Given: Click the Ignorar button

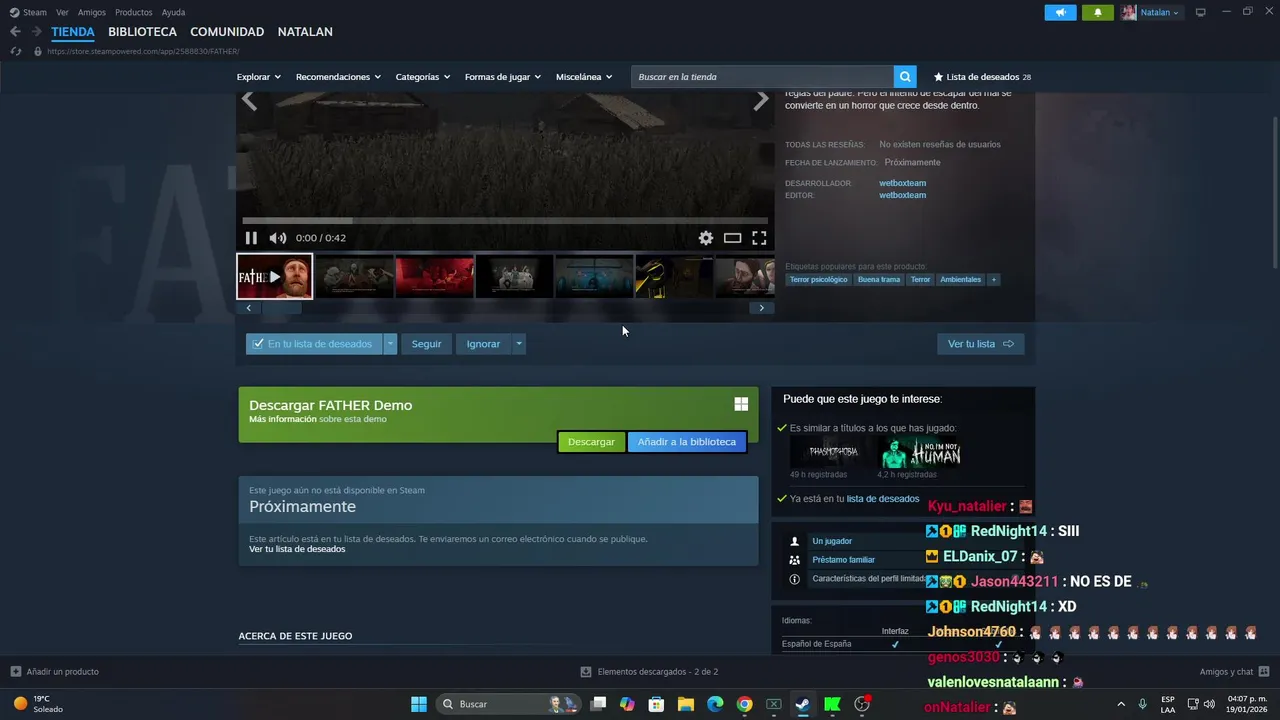Looking at the screenshot, I should [x=483, y=344].
